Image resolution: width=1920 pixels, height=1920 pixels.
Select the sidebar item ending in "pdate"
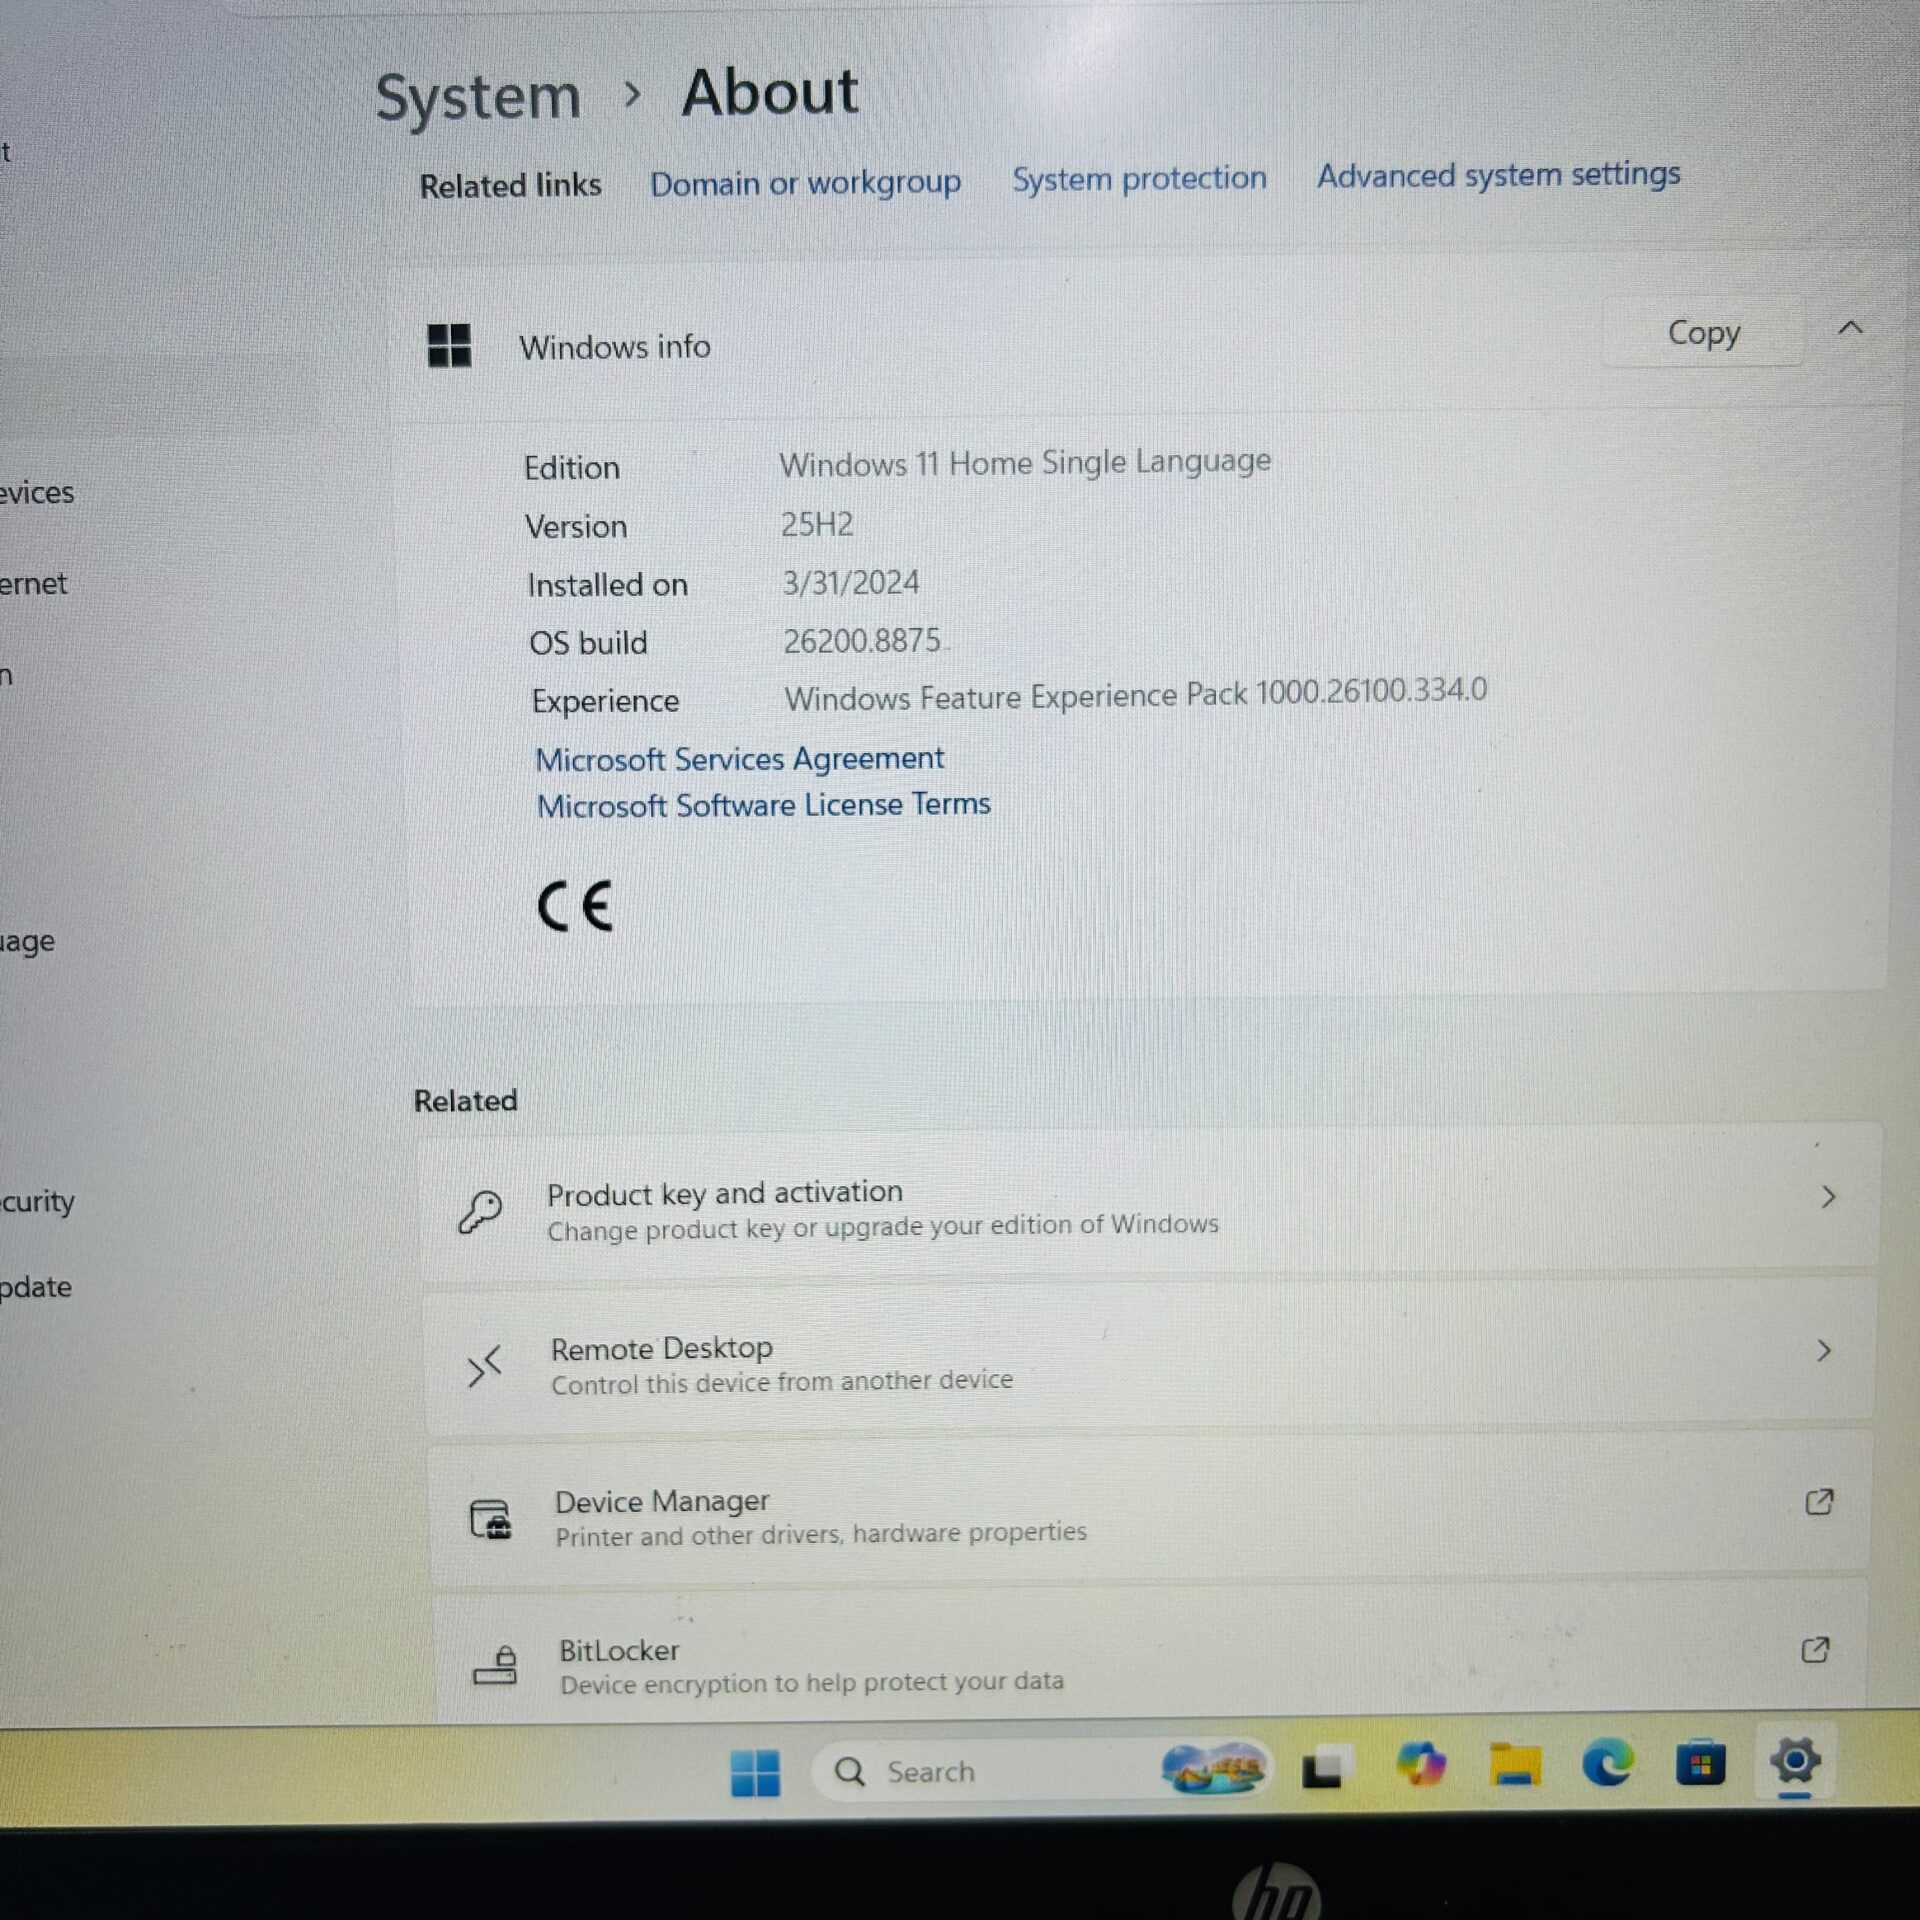pos(35,1287)
